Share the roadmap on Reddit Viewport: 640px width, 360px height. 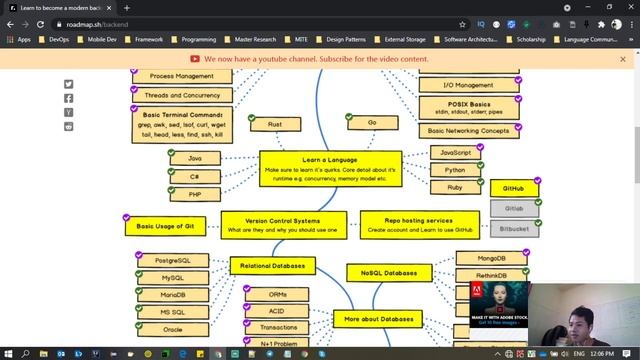coord(69,127)
